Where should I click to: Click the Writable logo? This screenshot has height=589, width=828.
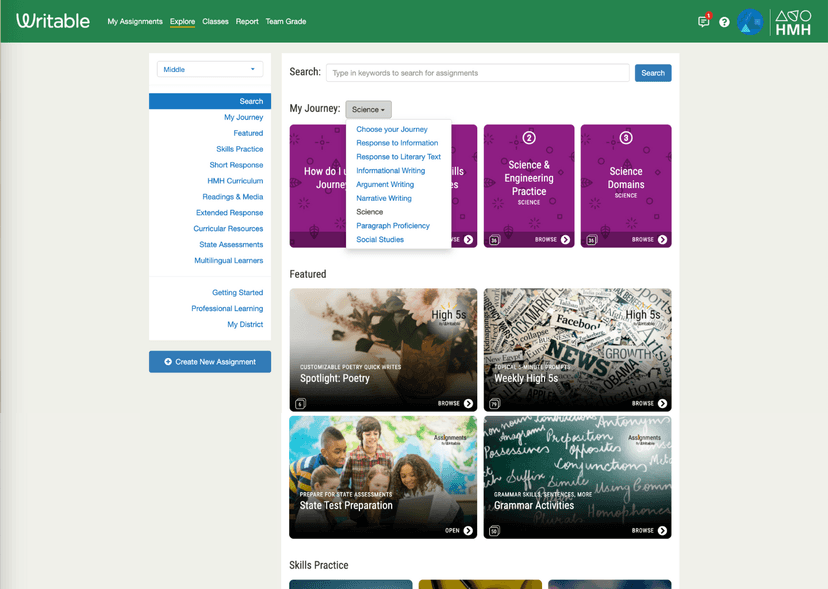coord(51,20)
